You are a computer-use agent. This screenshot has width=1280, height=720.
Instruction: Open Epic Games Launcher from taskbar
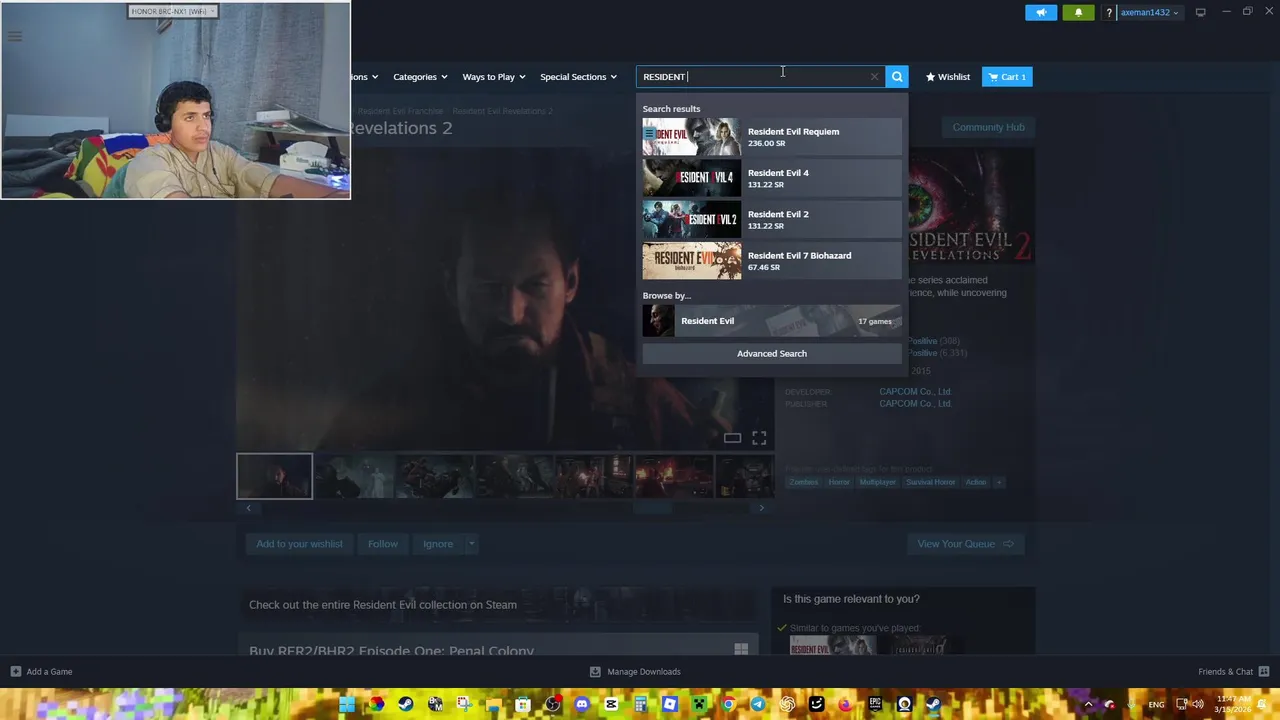[x=874, y=704]
